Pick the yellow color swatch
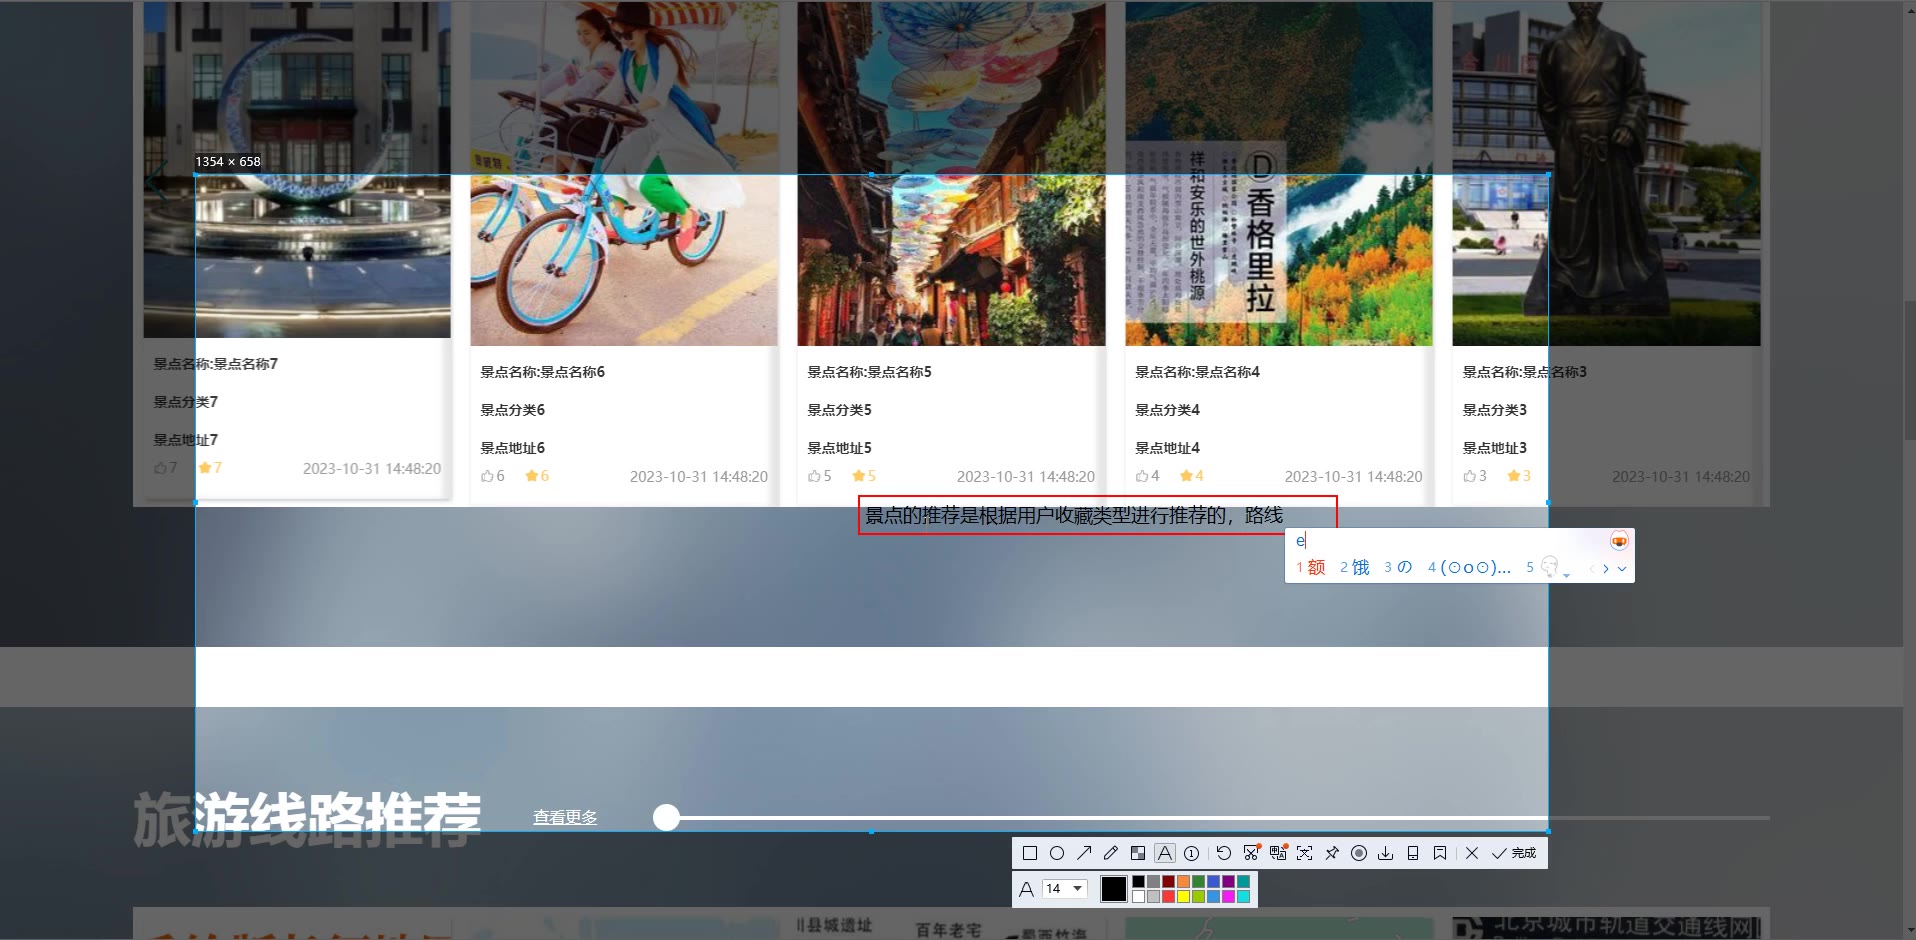This screenshot has height=940, width=1916. click(x=1183, y=896)
